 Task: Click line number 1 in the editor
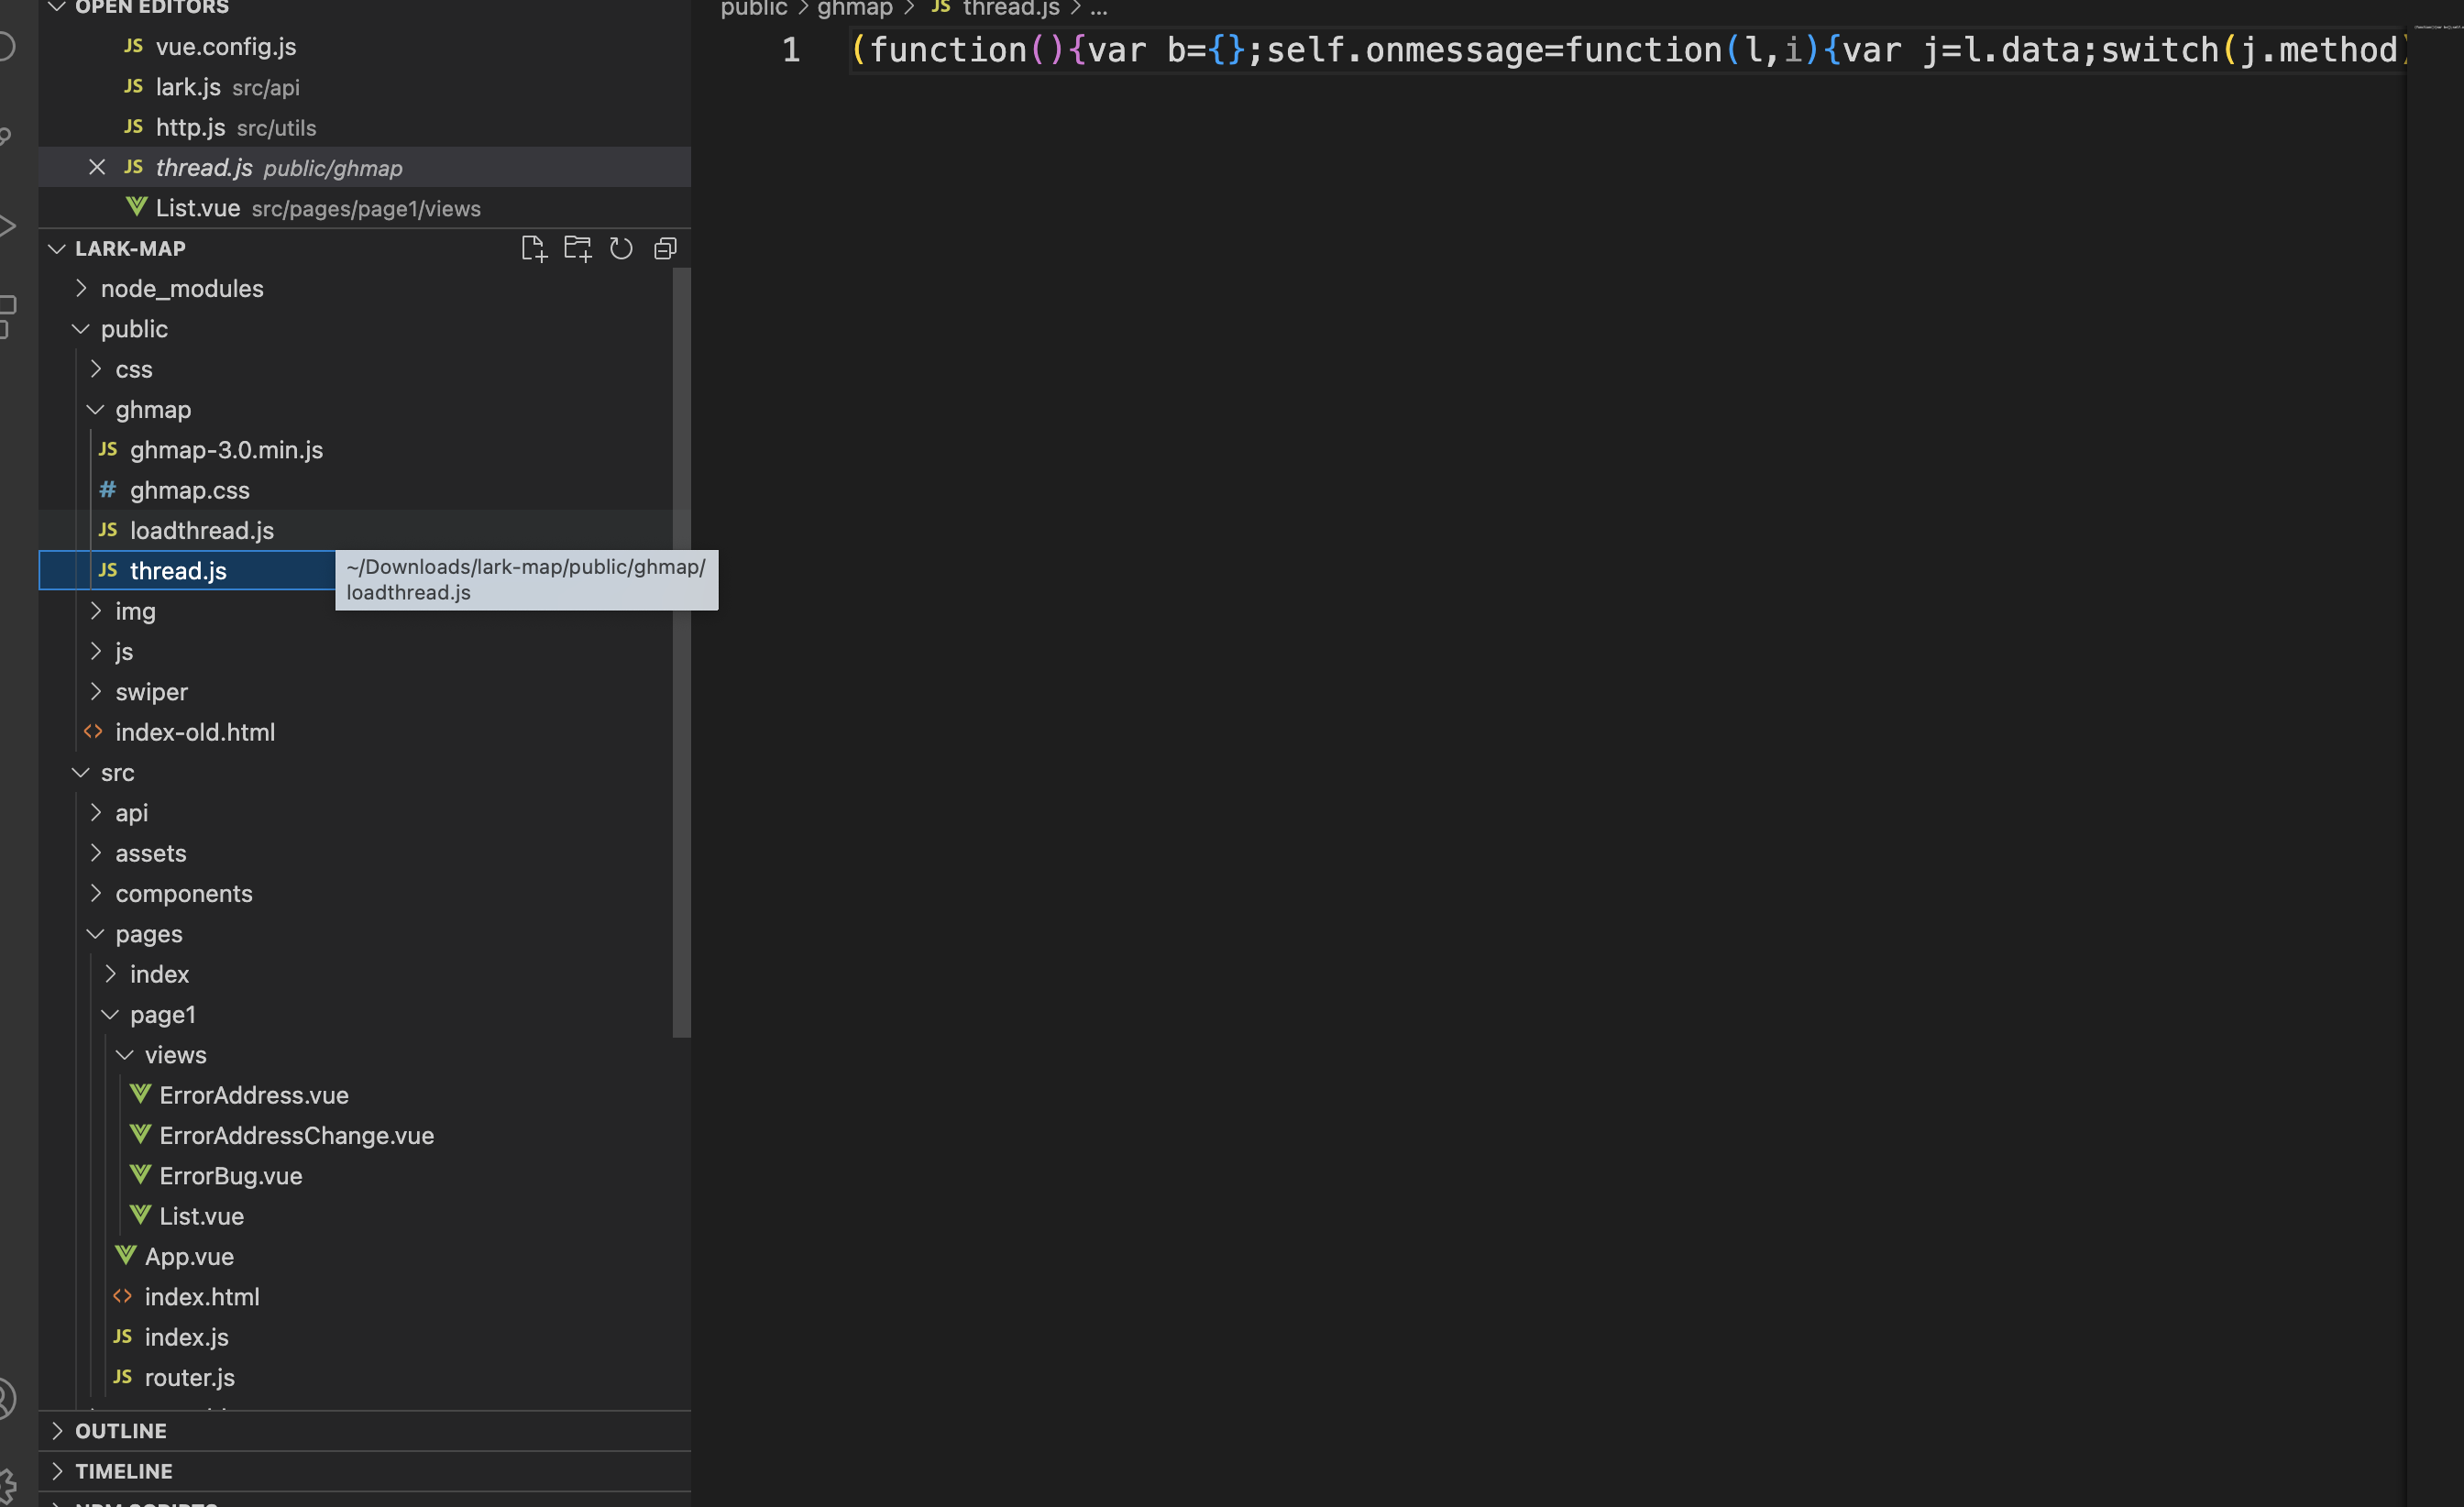pos(791,50)
